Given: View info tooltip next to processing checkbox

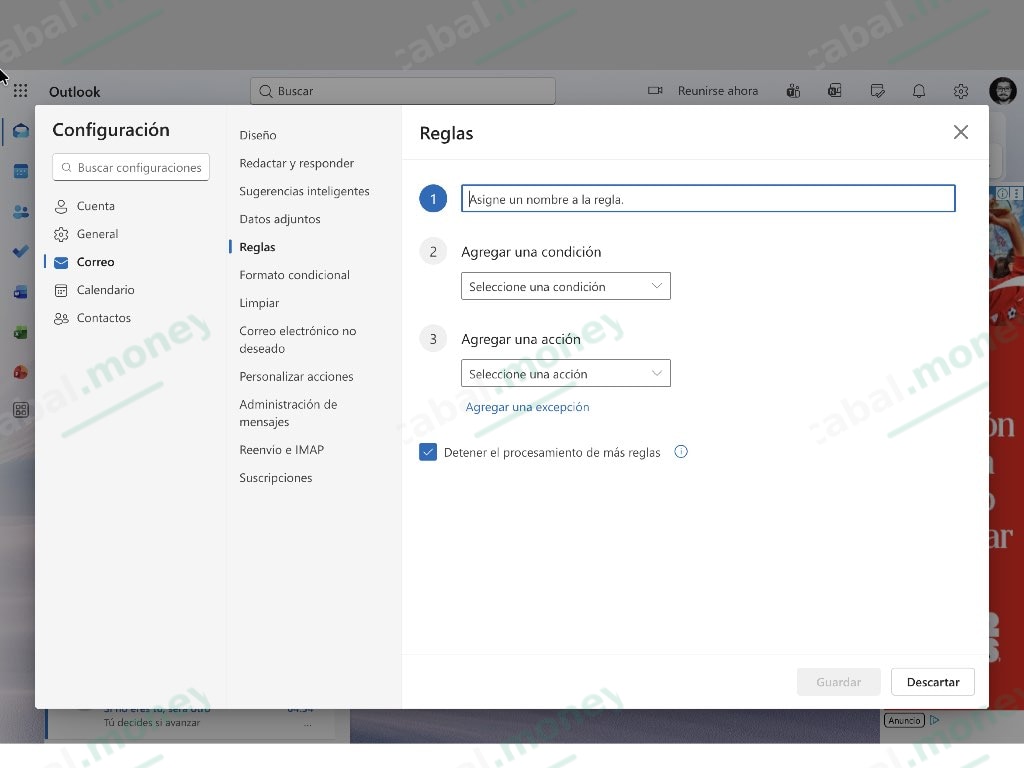Looking at the screenshot, I should 681,452.
